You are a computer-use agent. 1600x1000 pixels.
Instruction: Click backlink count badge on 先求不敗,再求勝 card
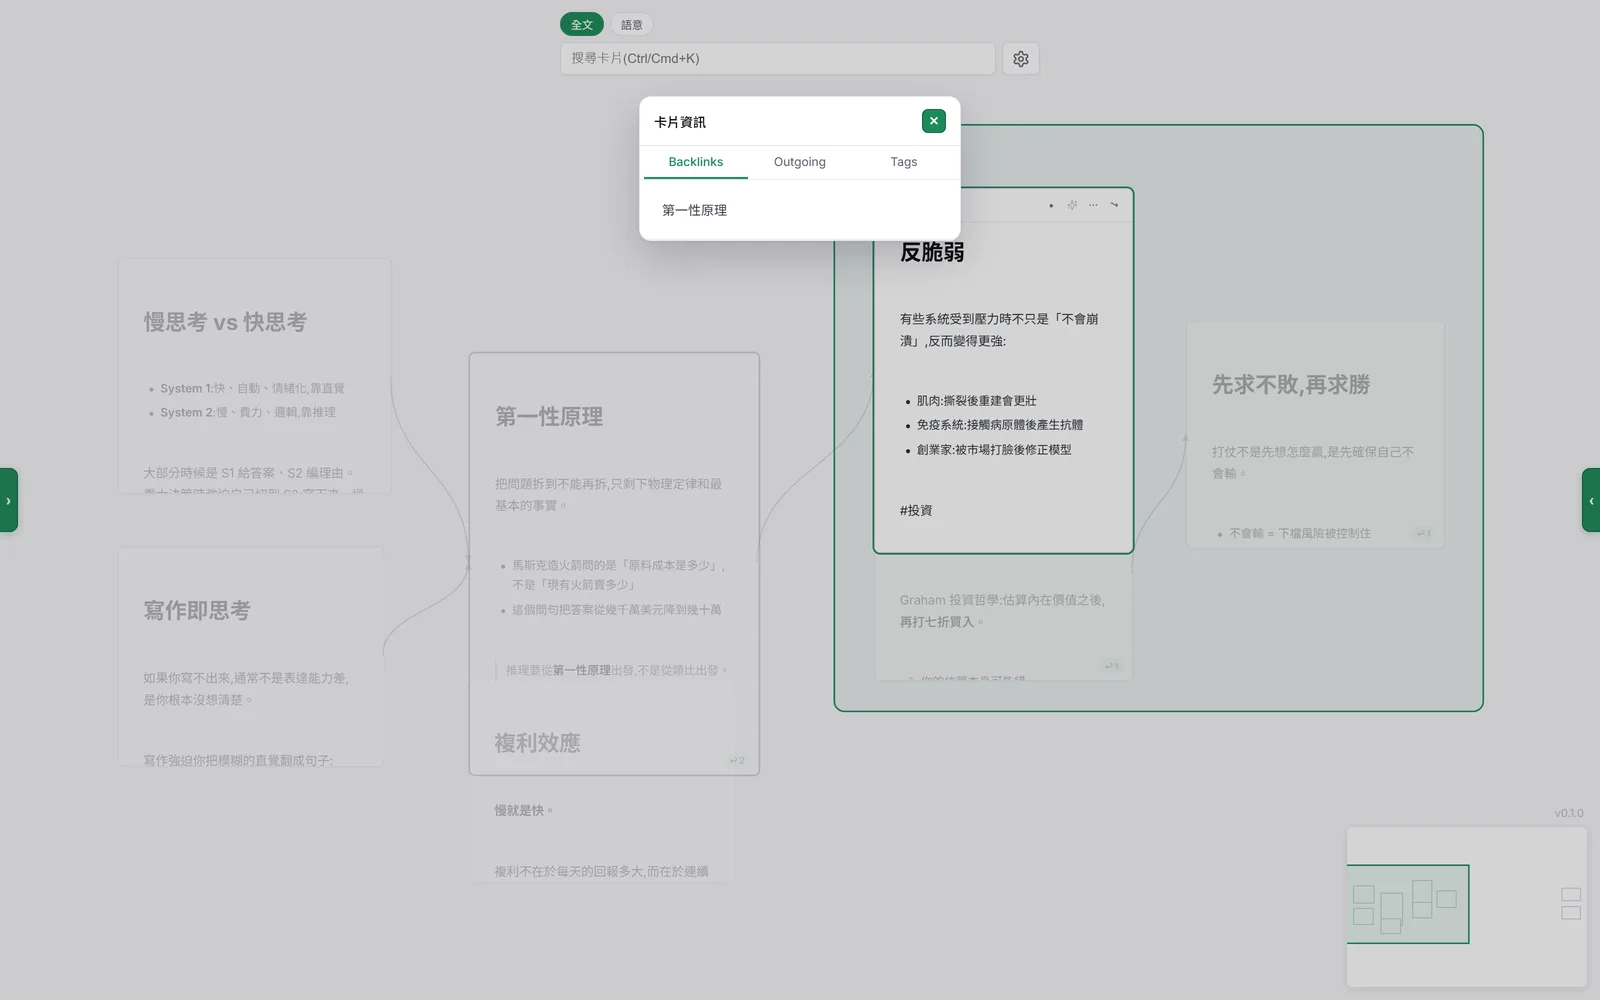pyautogui.click(x=1424, y=533)
